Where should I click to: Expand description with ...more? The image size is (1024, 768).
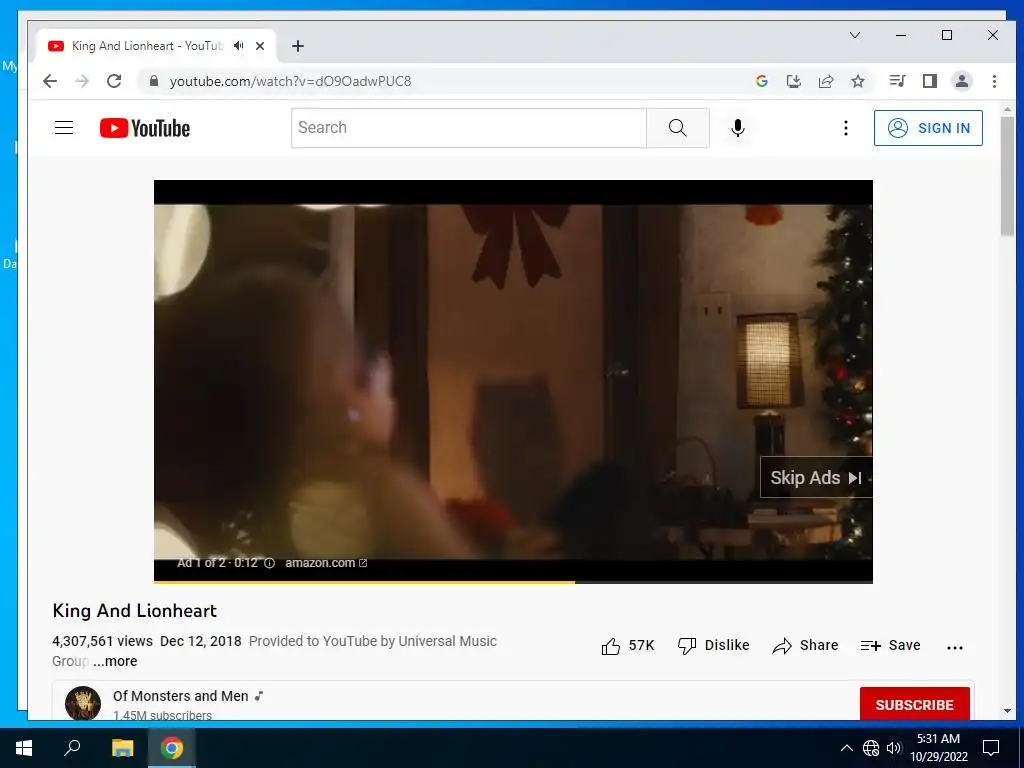pos(115,661)
